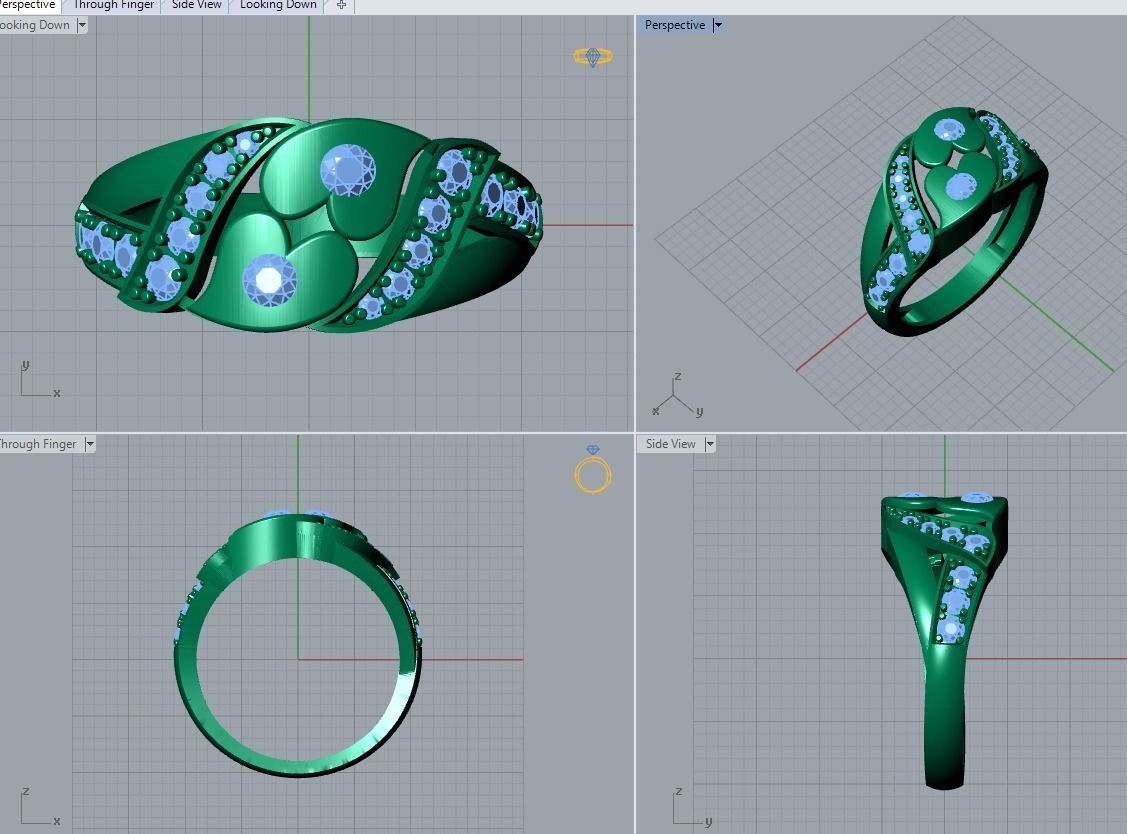Viewport: 1127px width, 834px height.
Task: Open the Side View viewport tab
Action: [196, 5]
